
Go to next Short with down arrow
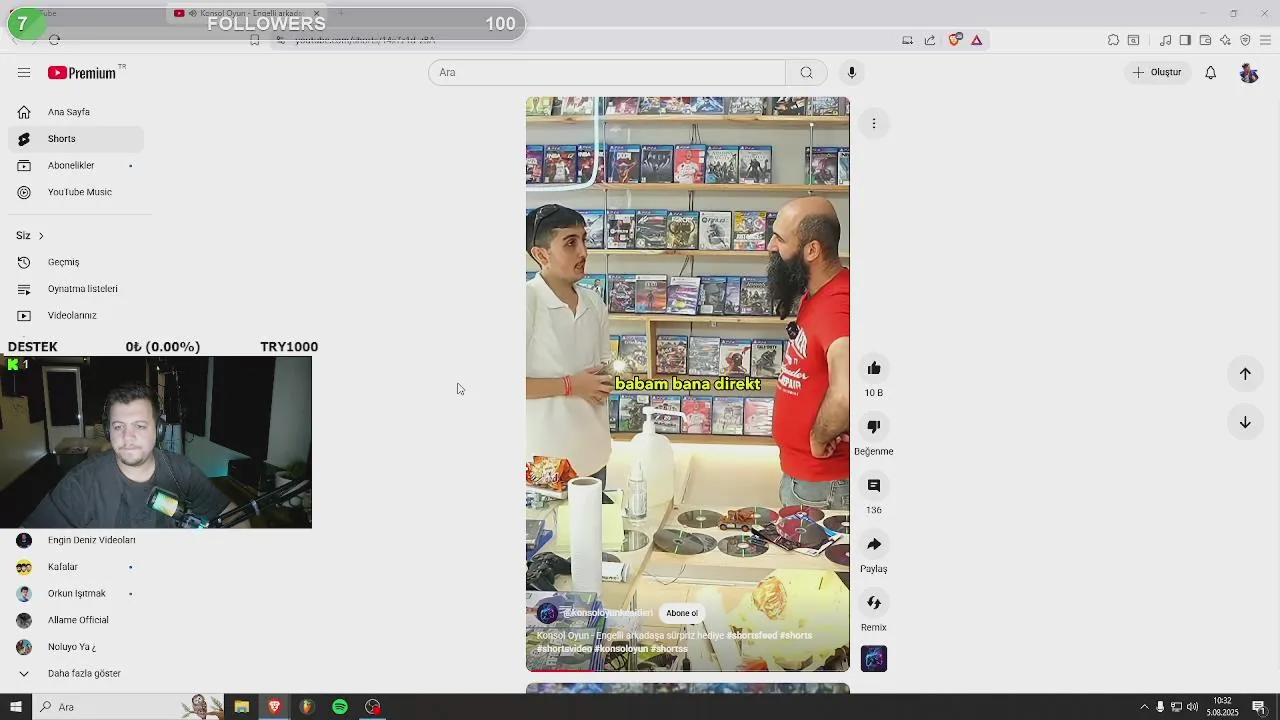(1245, 422)
